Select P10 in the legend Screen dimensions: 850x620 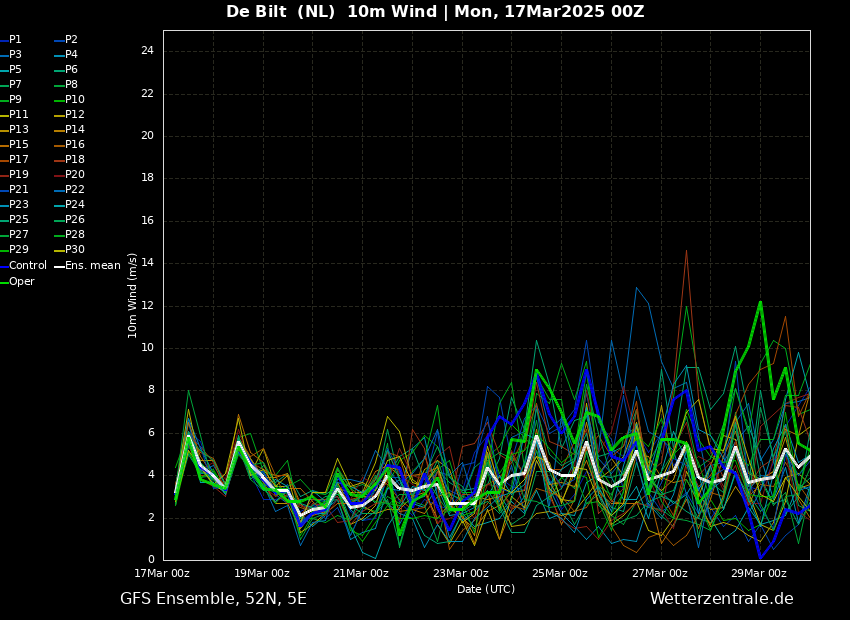tap(75, 100)
